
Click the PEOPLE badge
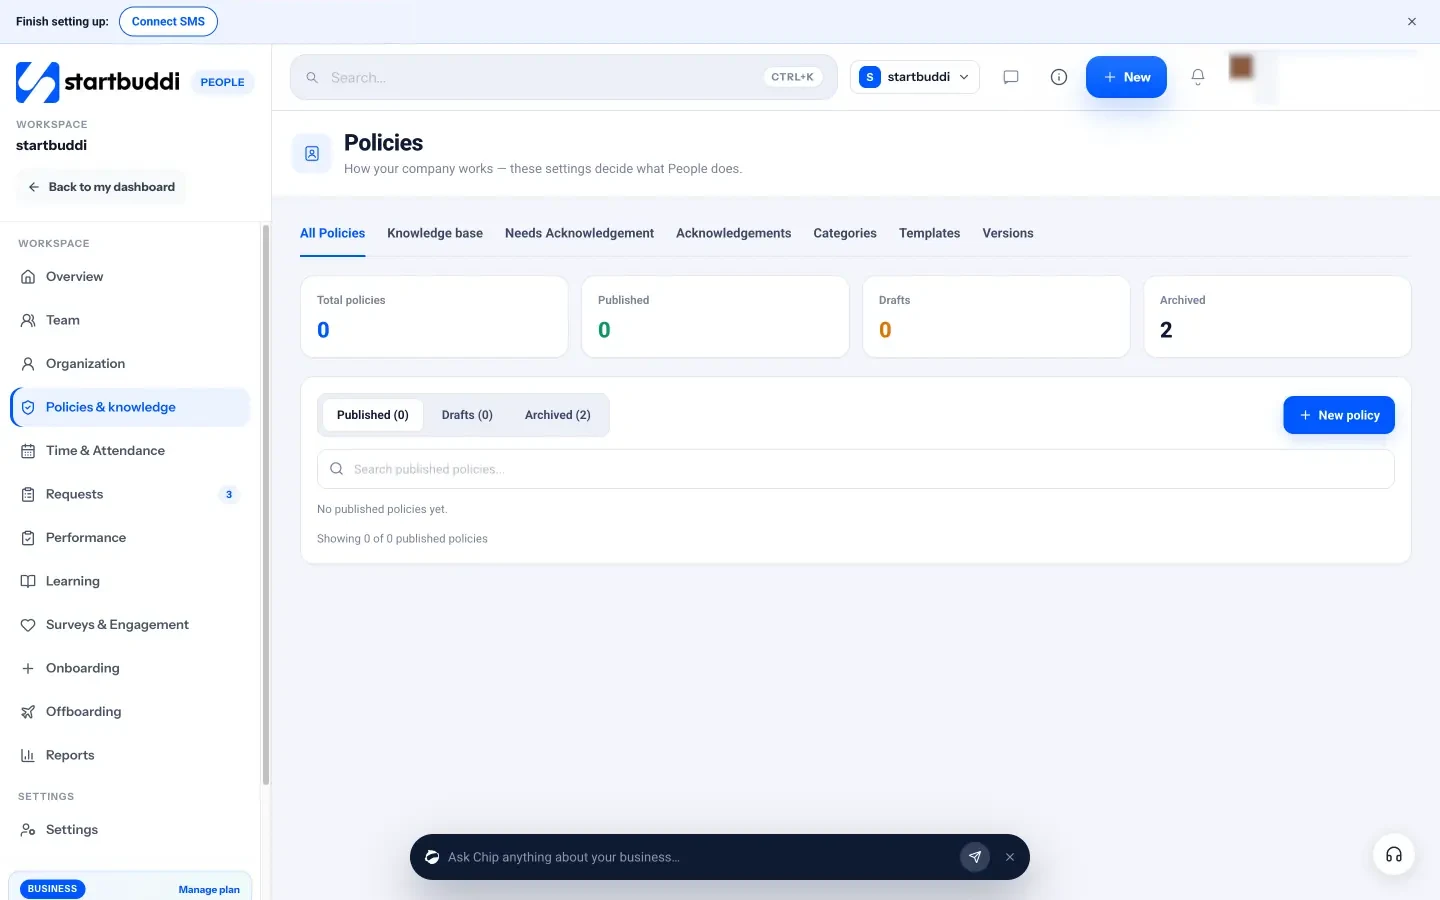point(222,82)
